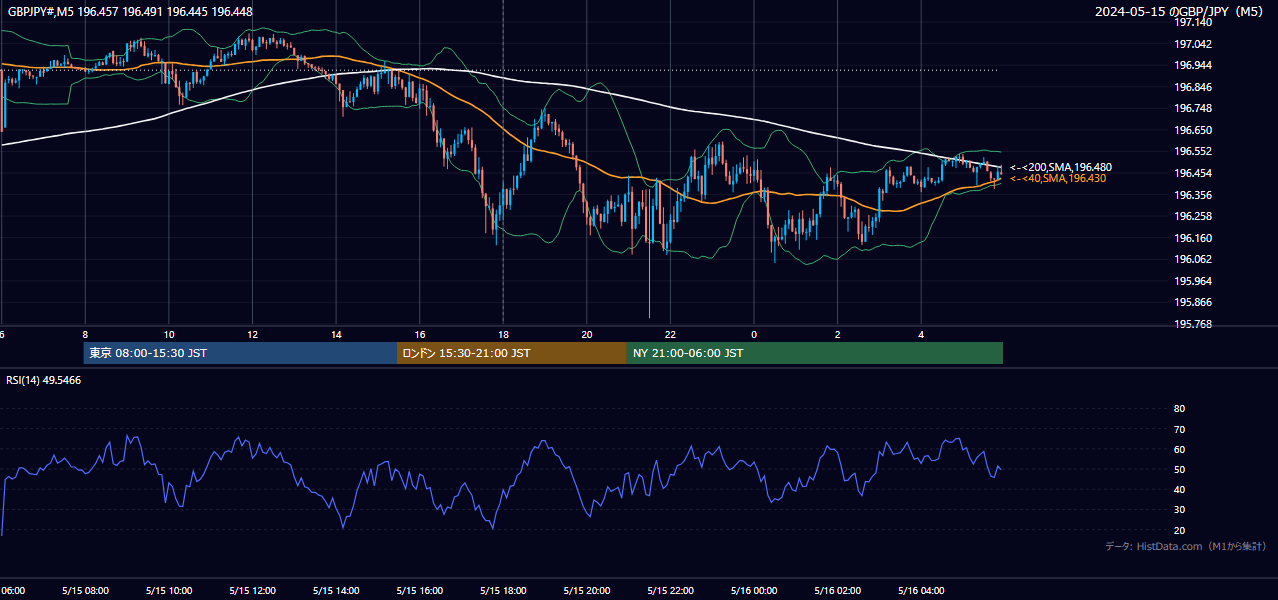Click price axis label 196.650
Image resolution: width=1278 pixels, height=600 pixels.
coord(1193,130)
